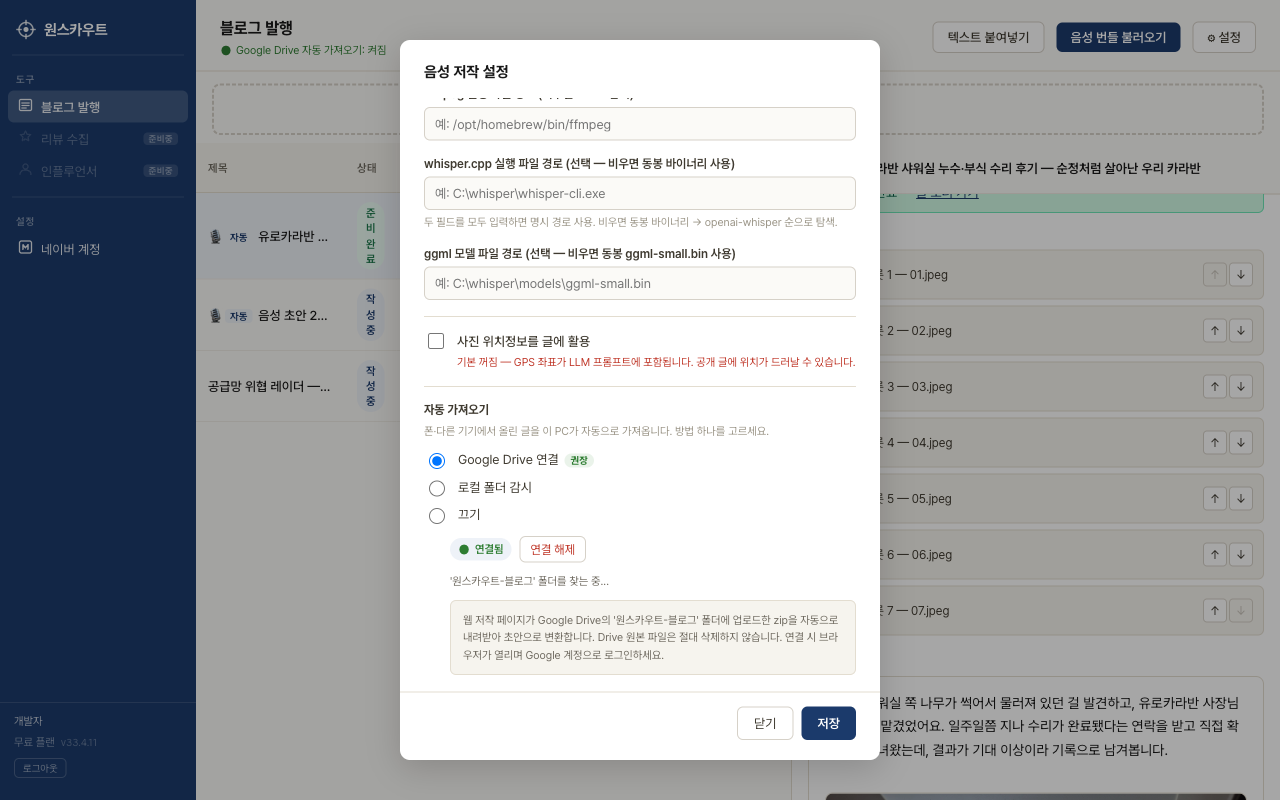
Task: Move 07.jpeg up with arrow icon
Action: click(x=1215, y=611)
